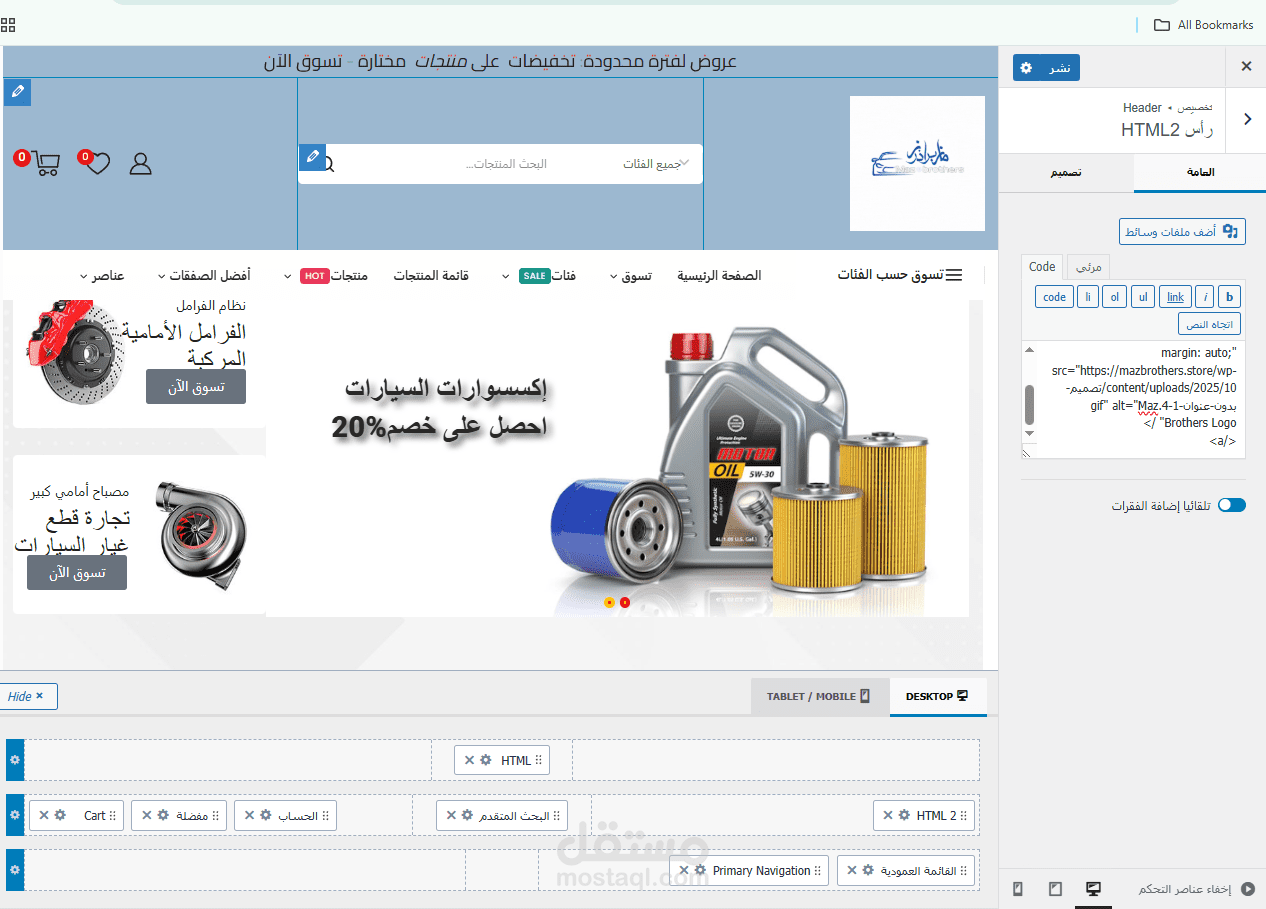Switch to mobile preview device icon

coord(1018,888)
